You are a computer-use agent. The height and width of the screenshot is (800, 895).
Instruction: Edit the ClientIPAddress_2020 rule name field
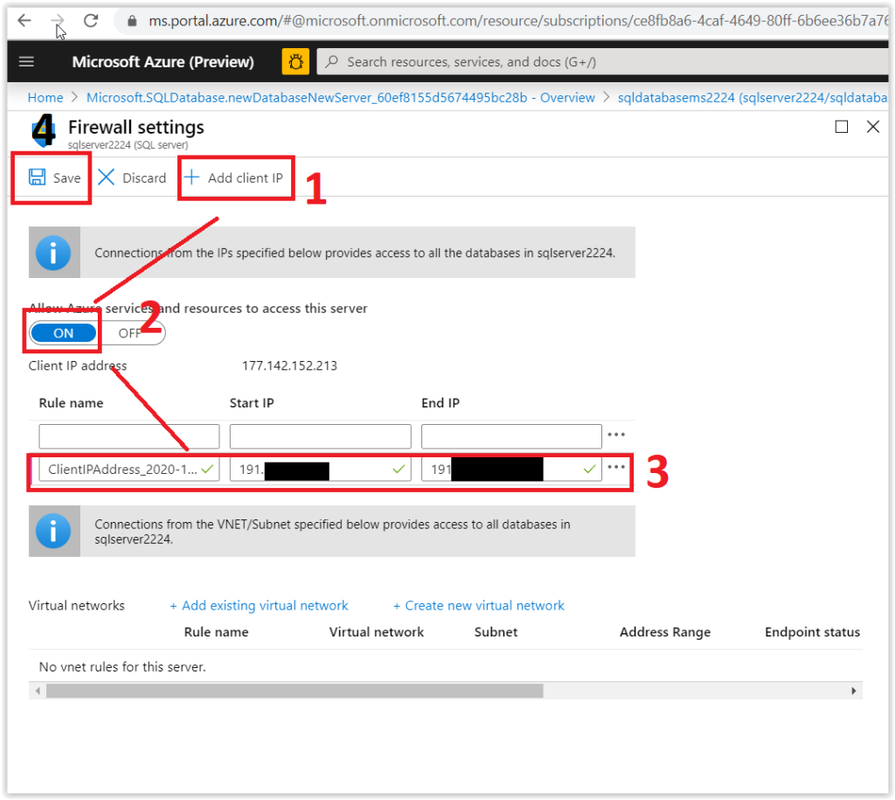pos(129,469)
